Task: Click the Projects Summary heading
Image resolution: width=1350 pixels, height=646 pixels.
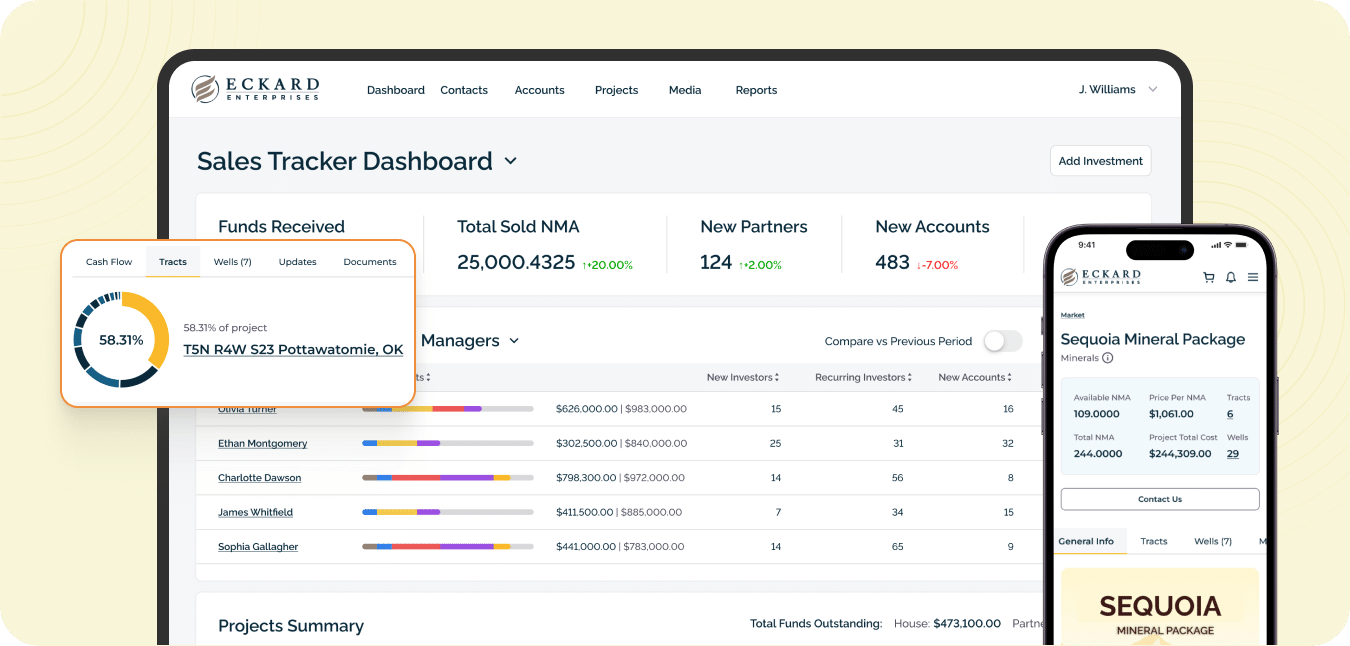Action: (x=291, y=626)
